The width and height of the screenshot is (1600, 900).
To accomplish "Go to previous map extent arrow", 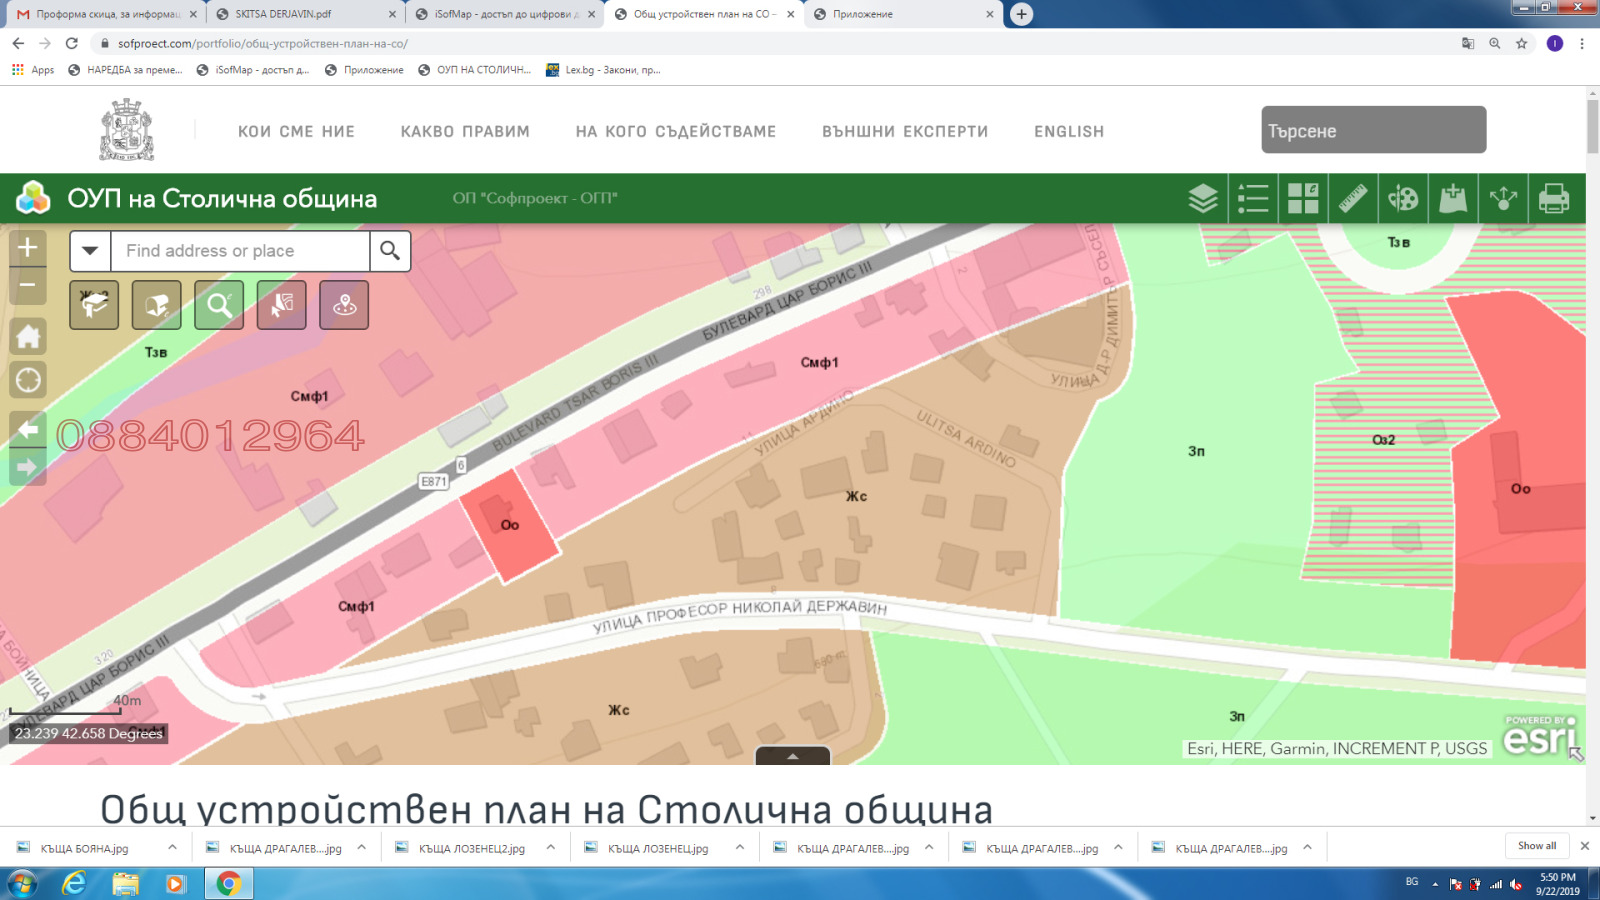I will pos(28,430).
